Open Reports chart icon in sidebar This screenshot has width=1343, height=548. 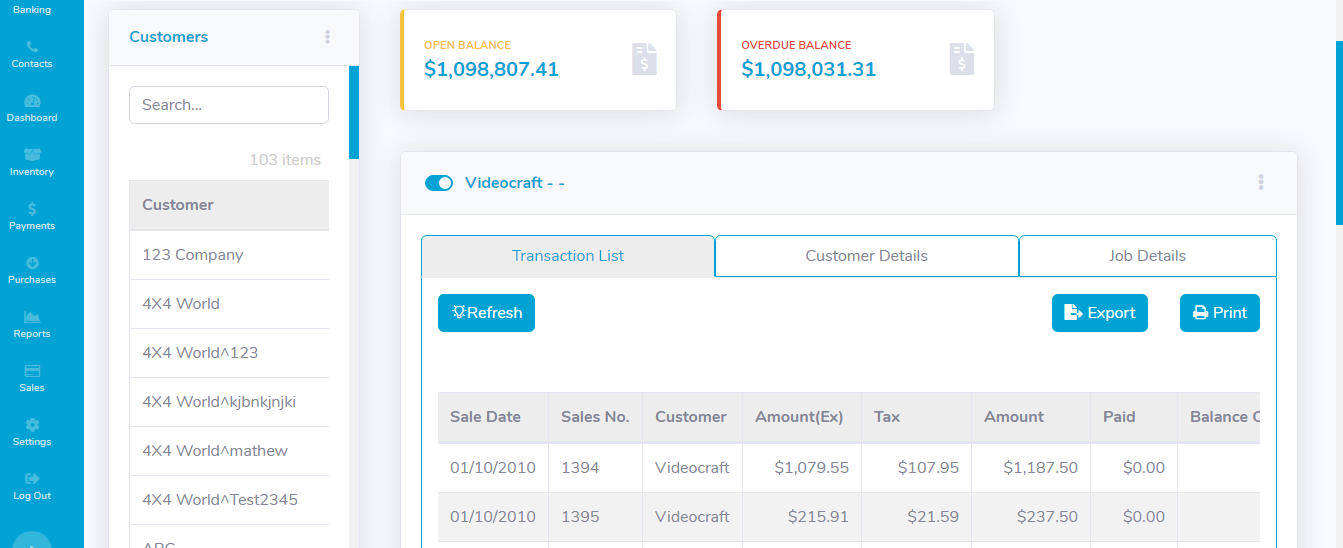click(x=32, y=317)
